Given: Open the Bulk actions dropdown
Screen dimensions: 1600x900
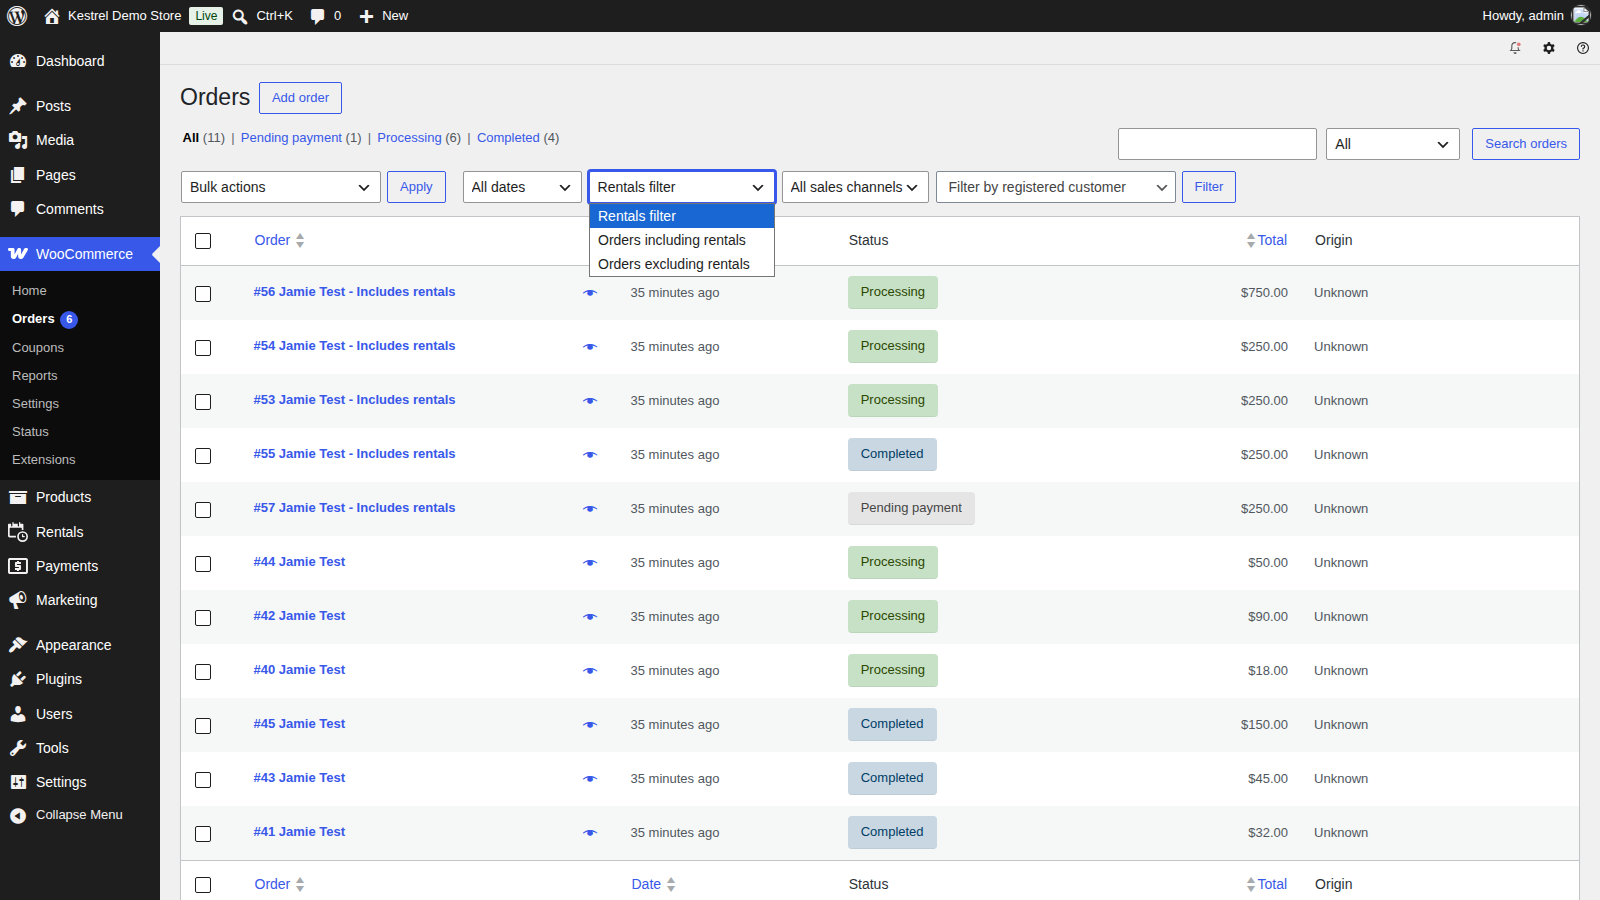Looking at the screenshot, I should click(x=281, y=187).
